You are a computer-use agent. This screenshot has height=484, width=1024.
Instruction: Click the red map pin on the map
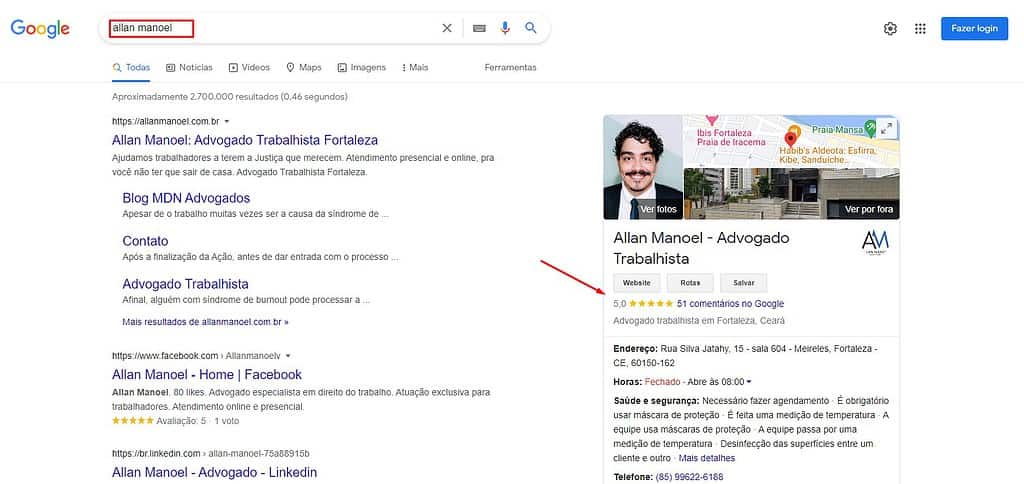tap(791, 139)
